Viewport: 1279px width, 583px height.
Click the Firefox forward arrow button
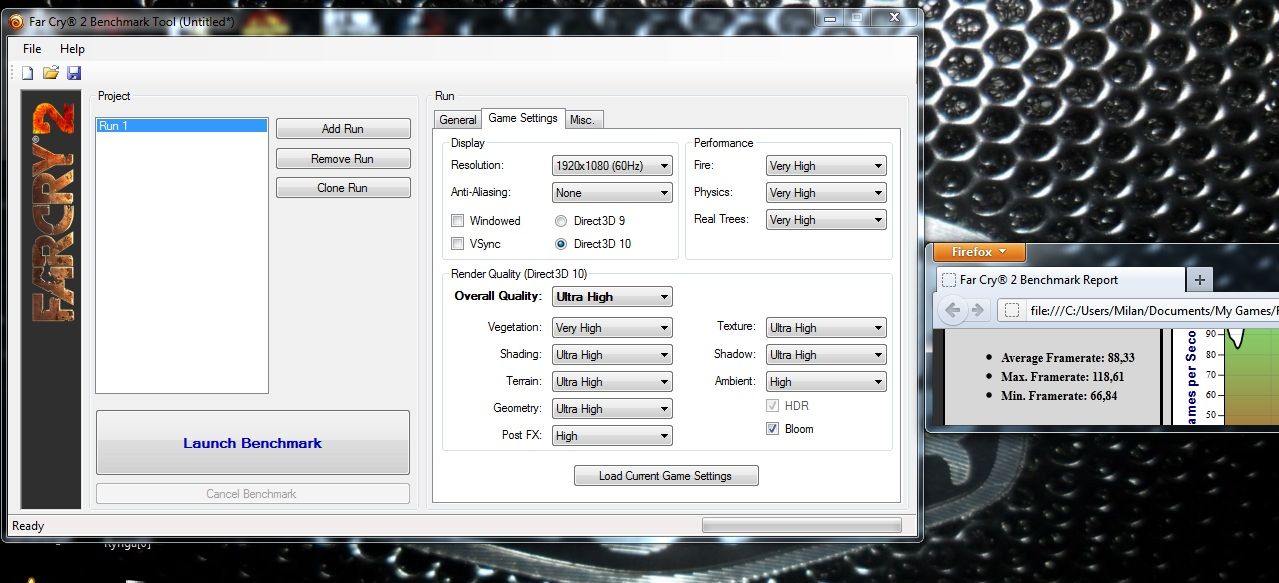(977, 310)
